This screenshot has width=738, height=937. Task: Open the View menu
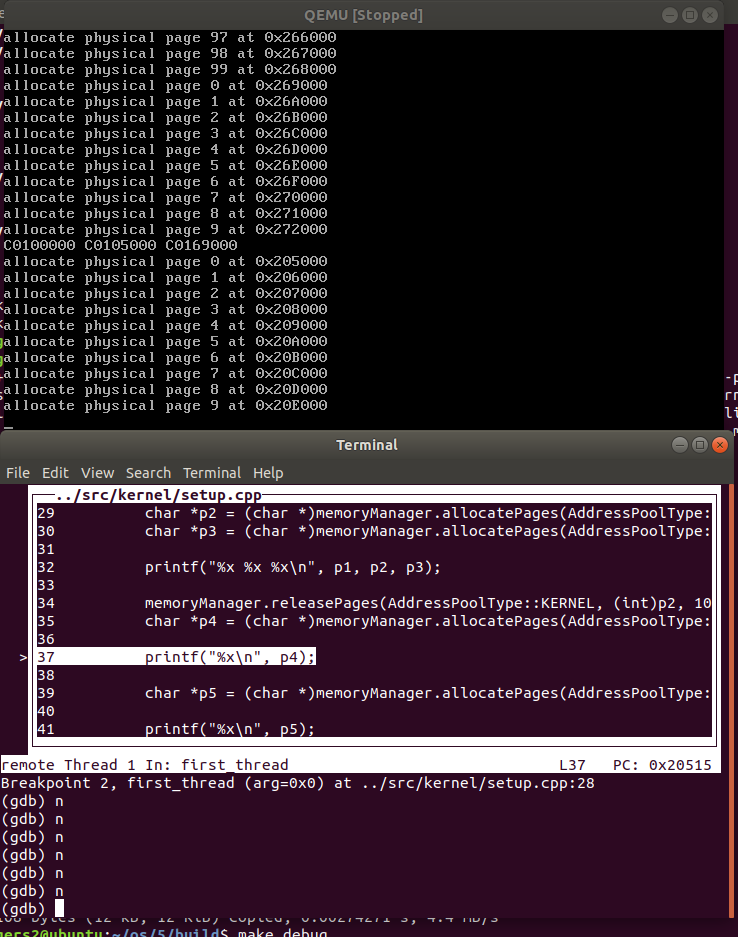point(97,473)
